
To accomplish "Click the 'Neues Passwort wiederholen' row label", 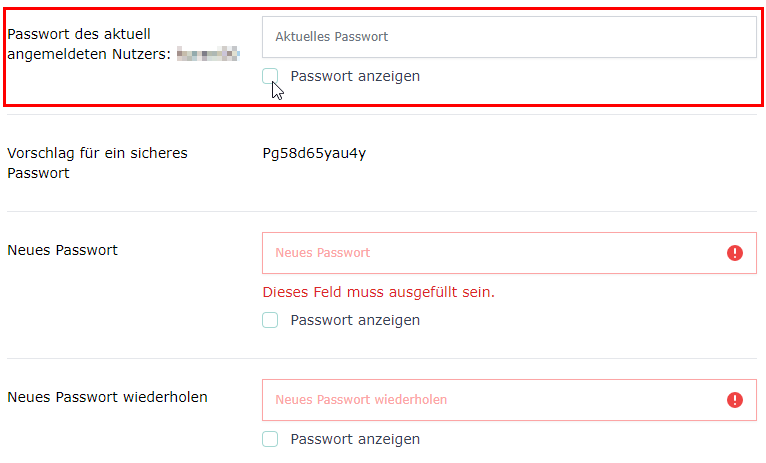I will coord(107,397).
